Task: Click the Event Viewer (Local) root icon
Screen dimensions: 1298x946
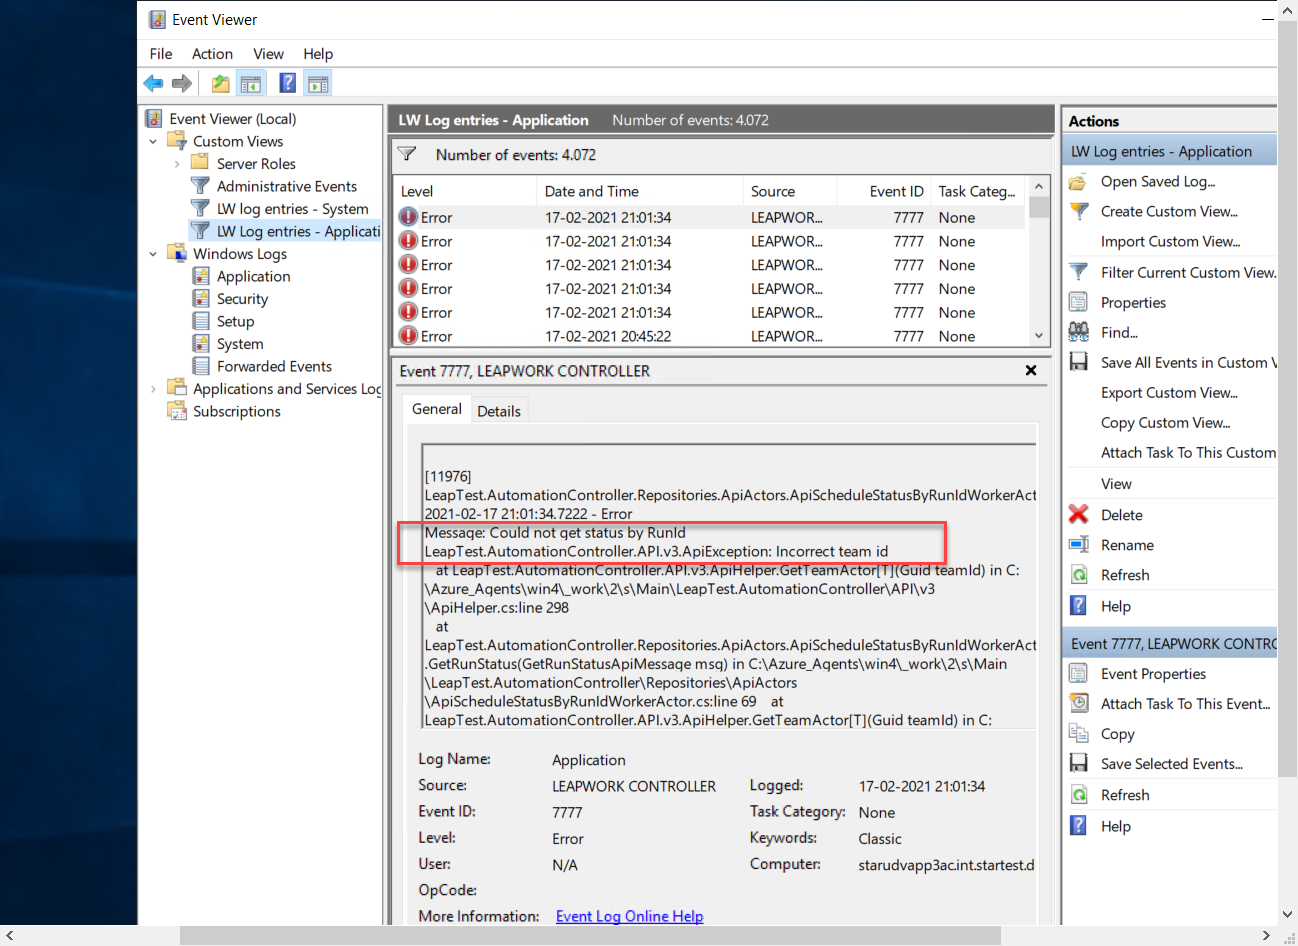Action: [154, 119]
